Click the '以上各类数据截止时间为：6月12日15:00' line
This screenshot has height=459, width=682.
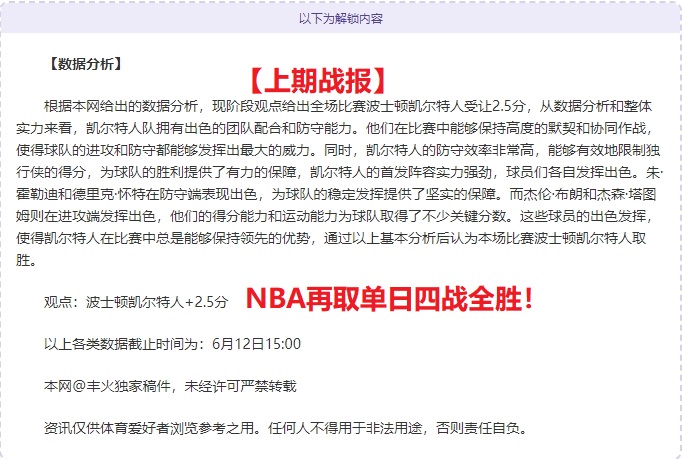[172, 344]
